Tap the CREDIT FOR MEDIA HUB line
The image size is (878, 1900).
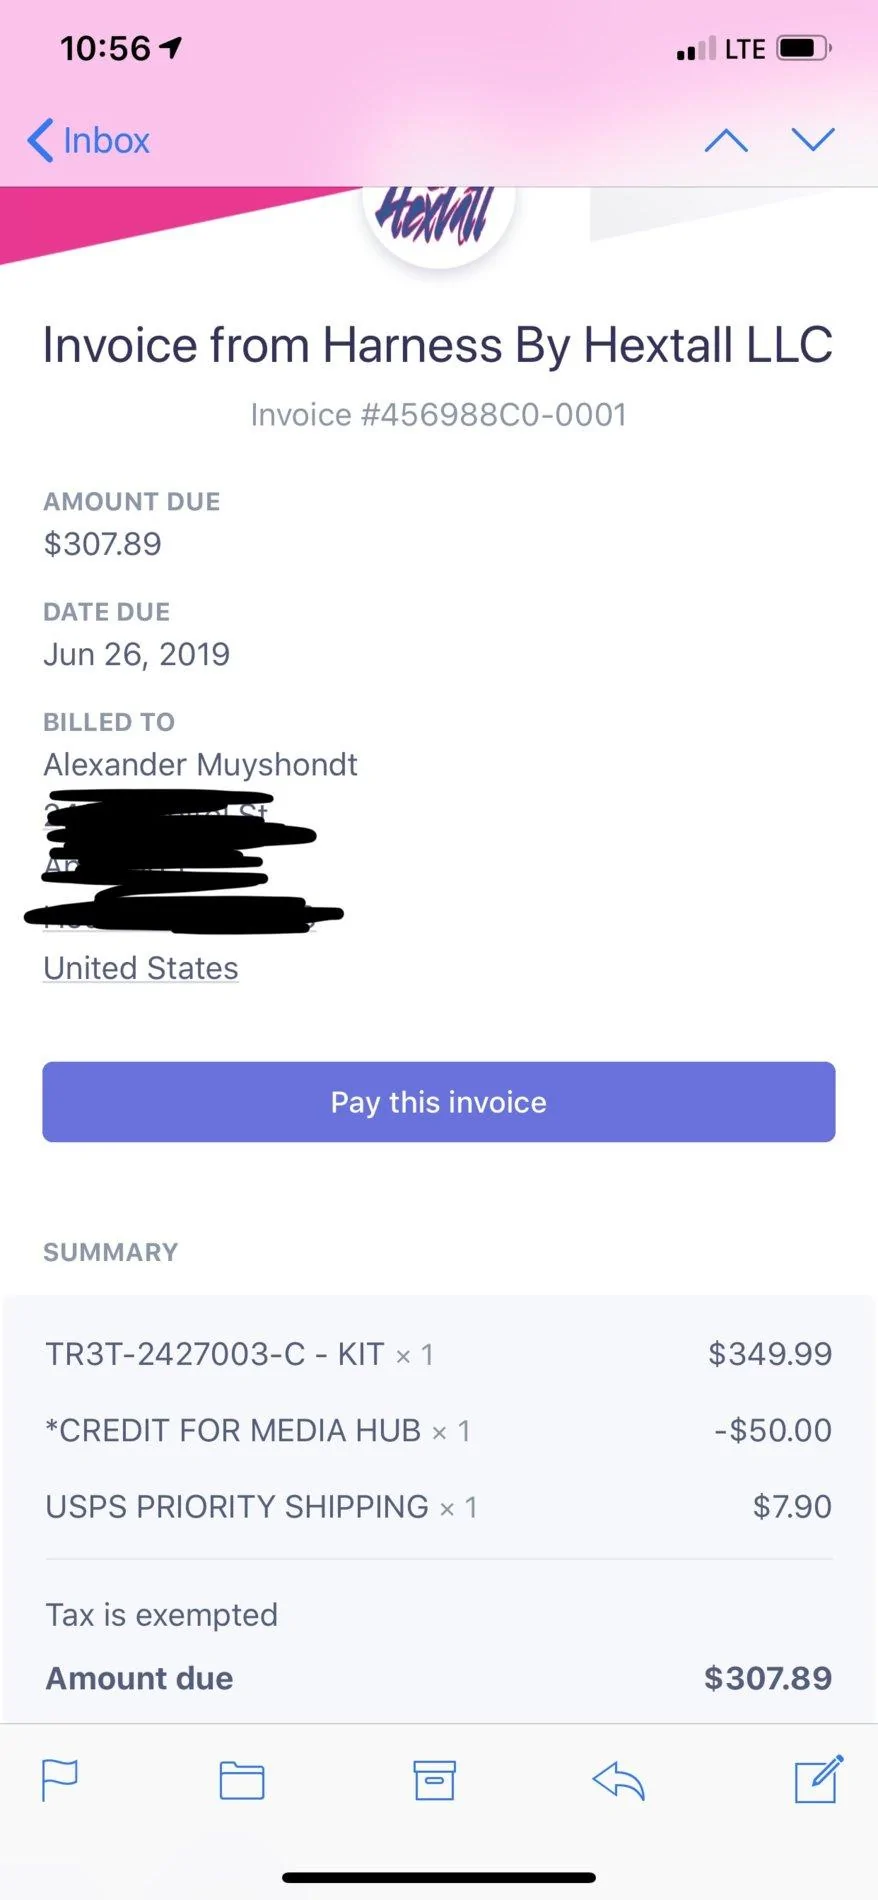tap(439, 1430)
